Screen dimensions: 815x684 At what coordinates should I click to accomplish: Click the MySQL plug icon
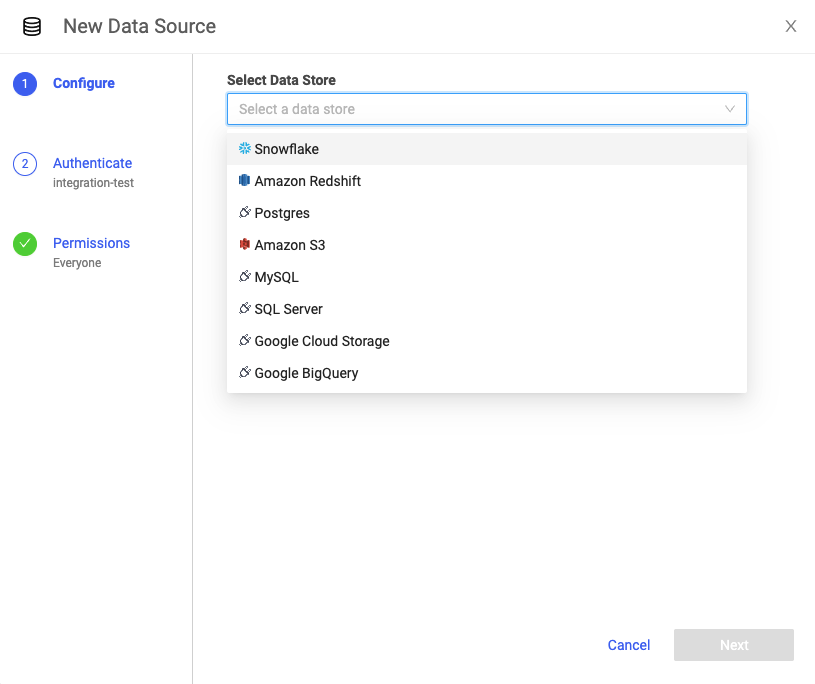click(245, 277)
